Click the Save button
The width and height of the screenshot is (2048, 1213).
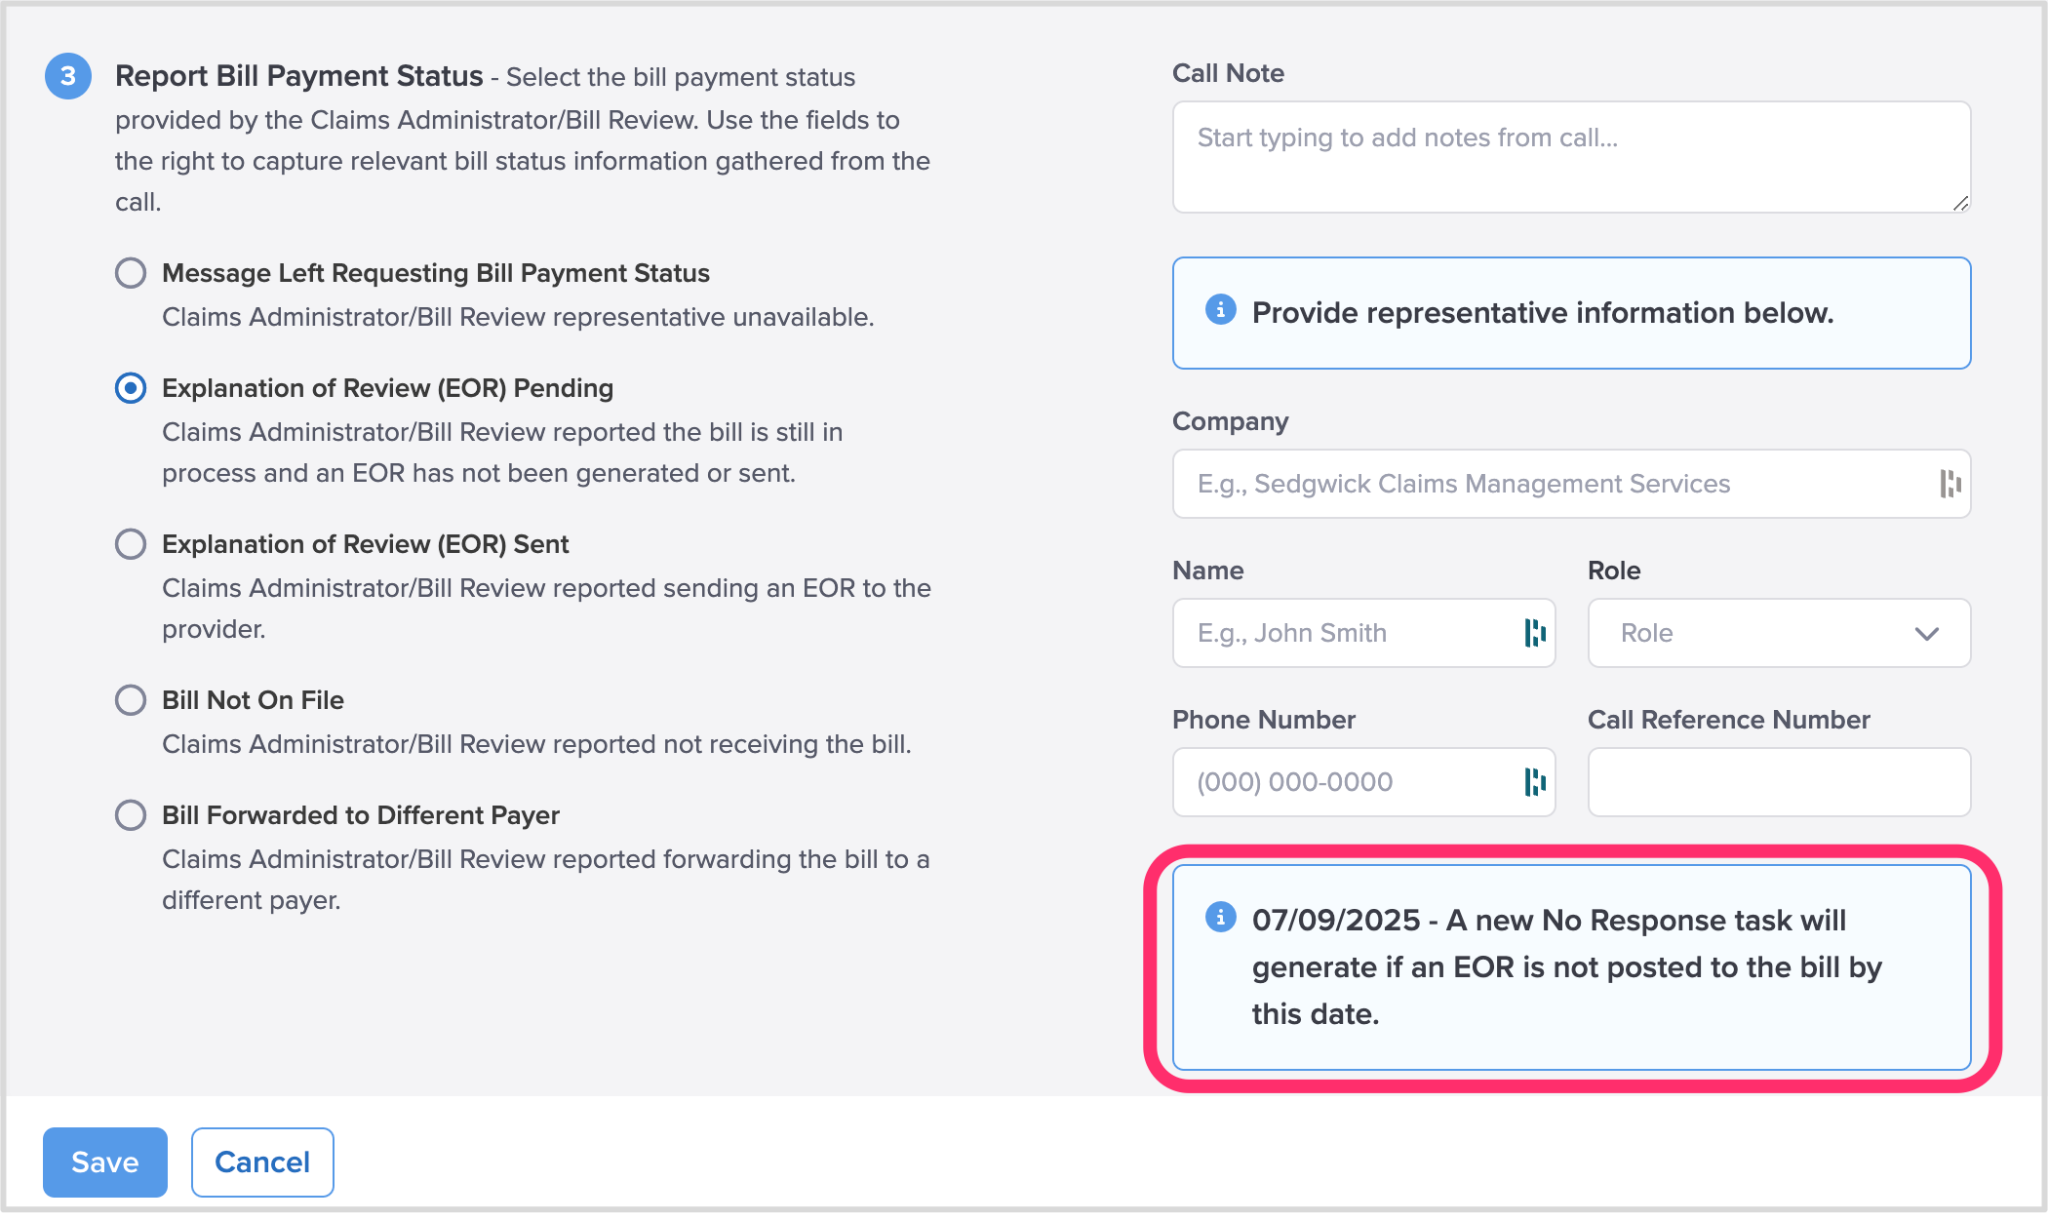(x=105, y=1162)
